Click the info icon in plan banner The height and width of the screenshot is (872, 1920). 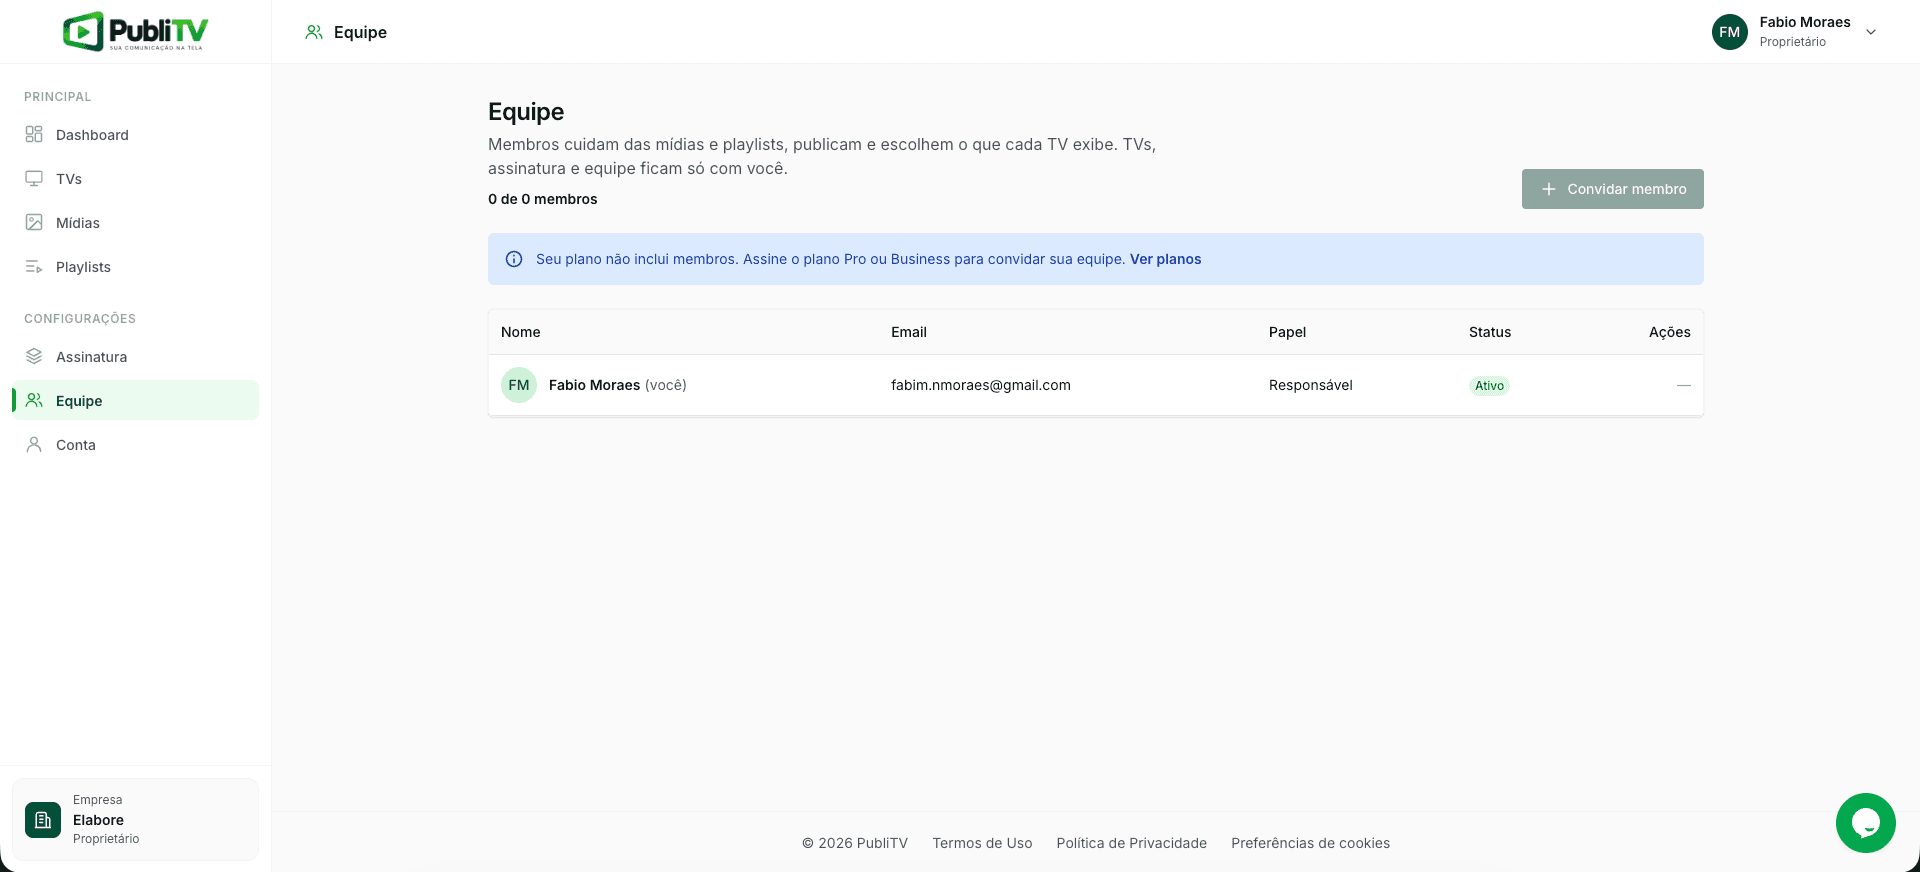(x=514, y=259)
